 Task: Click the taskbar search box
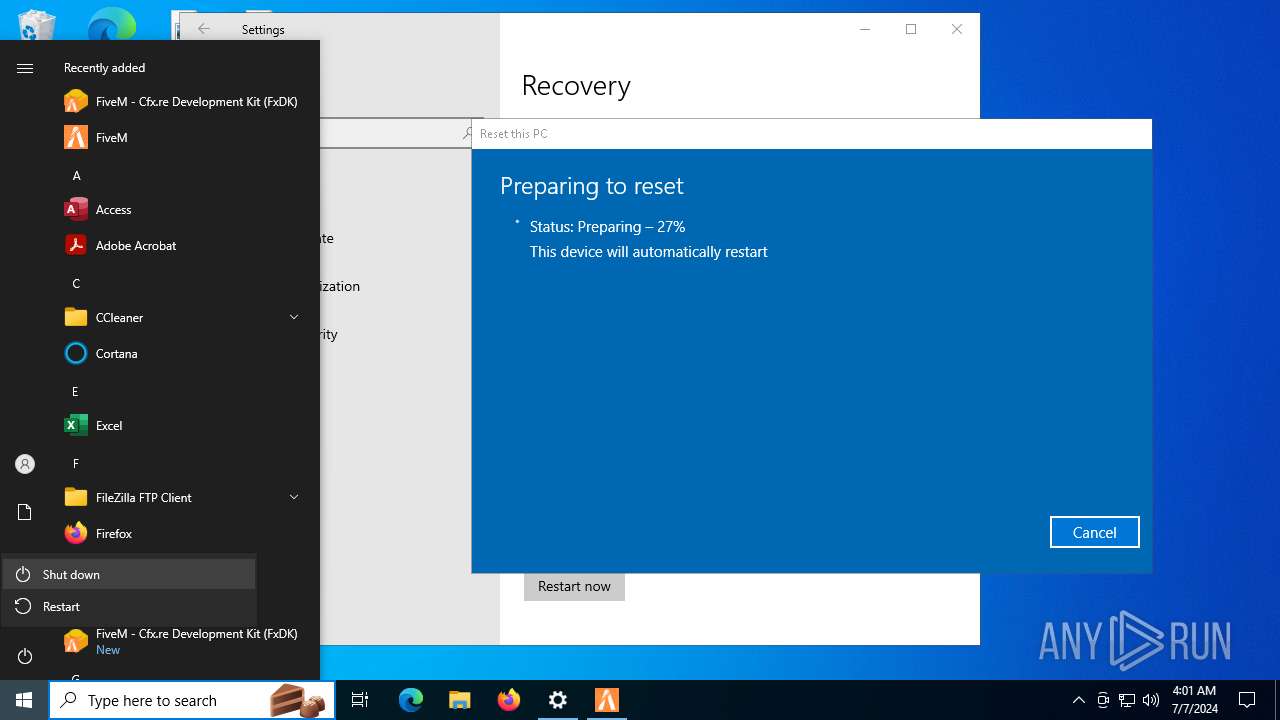(191, 700)
